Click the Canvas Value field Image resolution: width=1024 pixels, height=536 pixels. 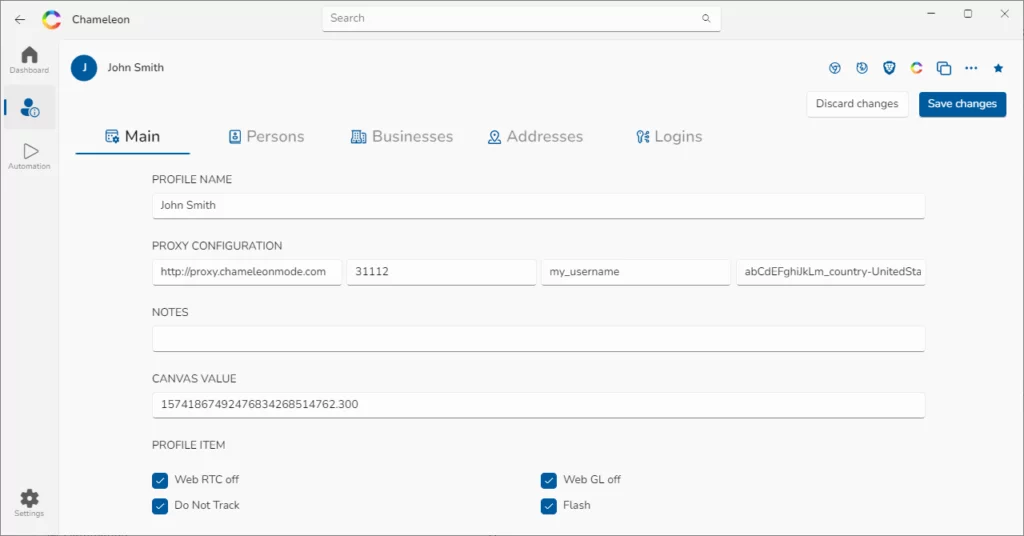pyautogui.click(x=538, y=405)
